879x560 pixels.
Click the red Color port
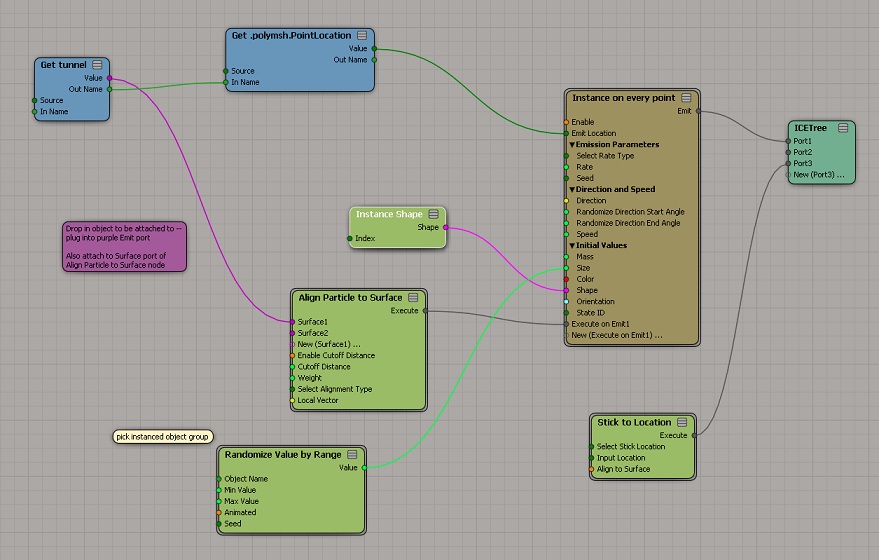[x=566, y=279]
